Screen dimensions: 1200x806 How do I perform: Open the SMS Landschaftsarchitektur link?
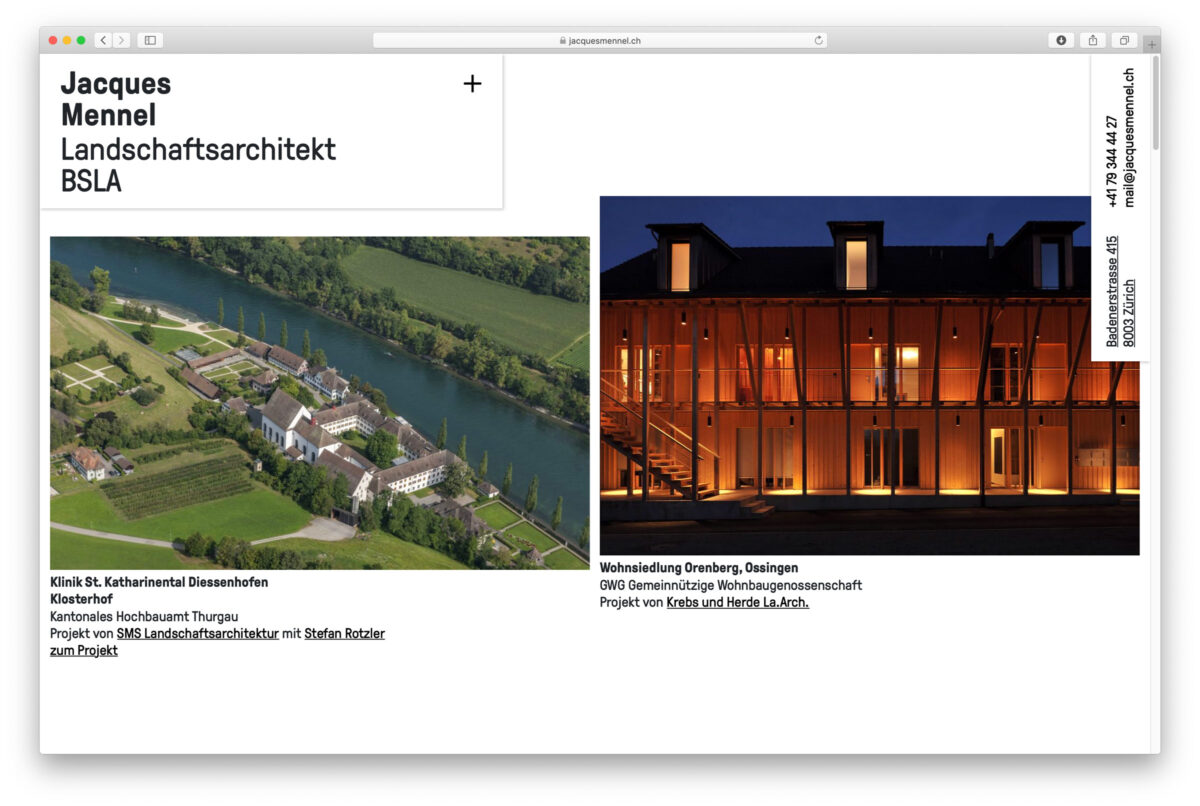click(x=197, y=634)
